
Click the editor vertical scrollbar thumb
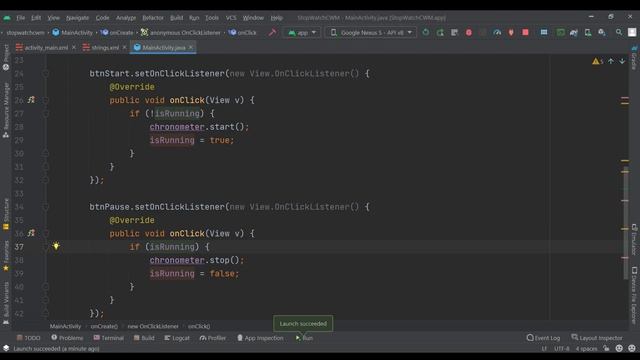tap(625, 222)
